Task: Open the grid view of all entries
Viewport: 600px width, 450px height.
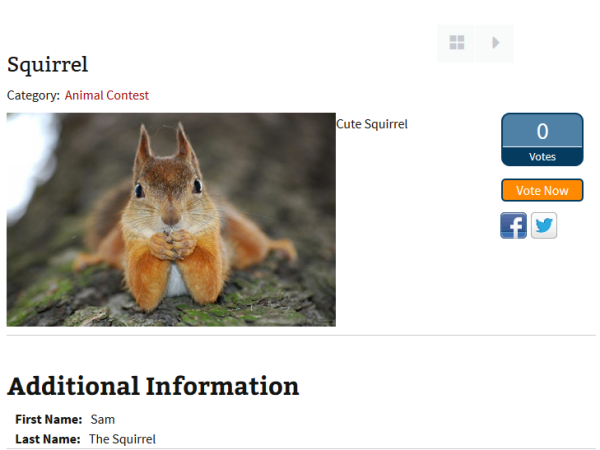Action: [456, 43]
